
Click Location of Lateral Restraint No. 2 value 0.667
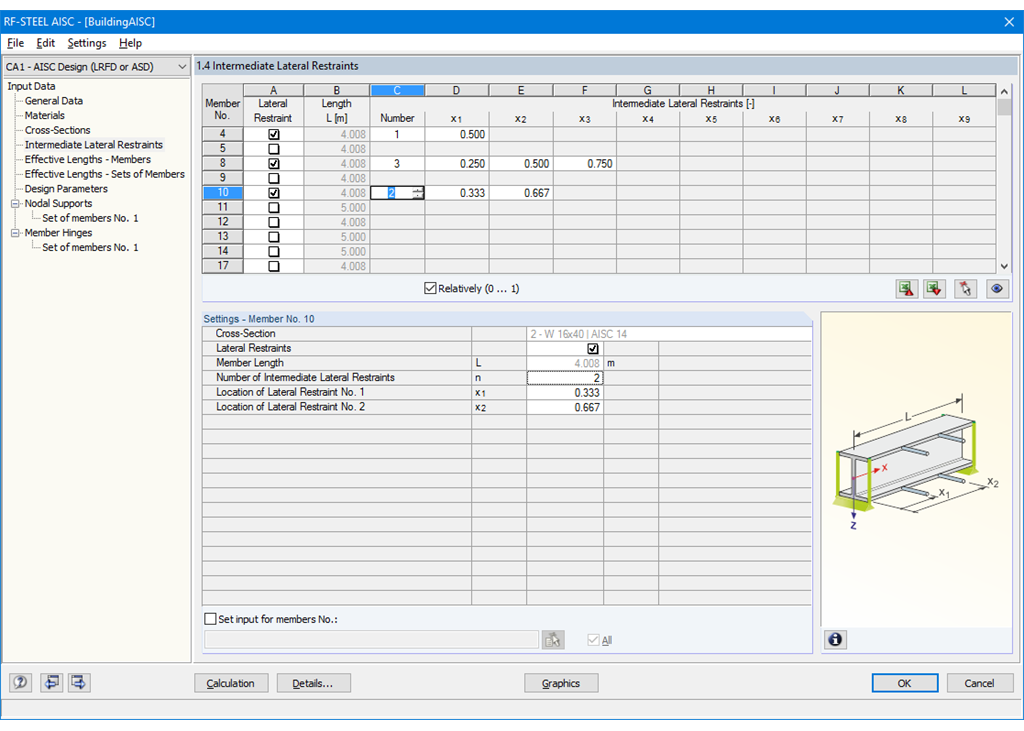click(564, 407)
